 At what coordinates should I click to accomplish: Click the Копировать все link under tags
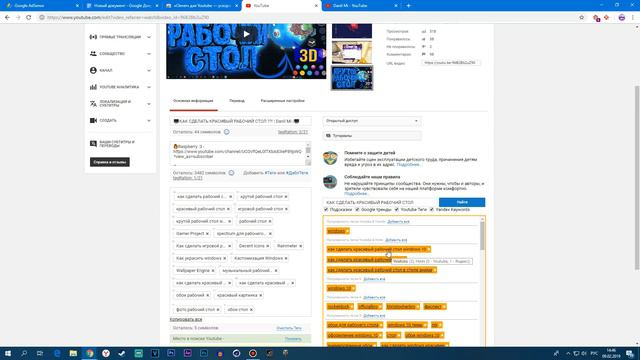(186, 320)
